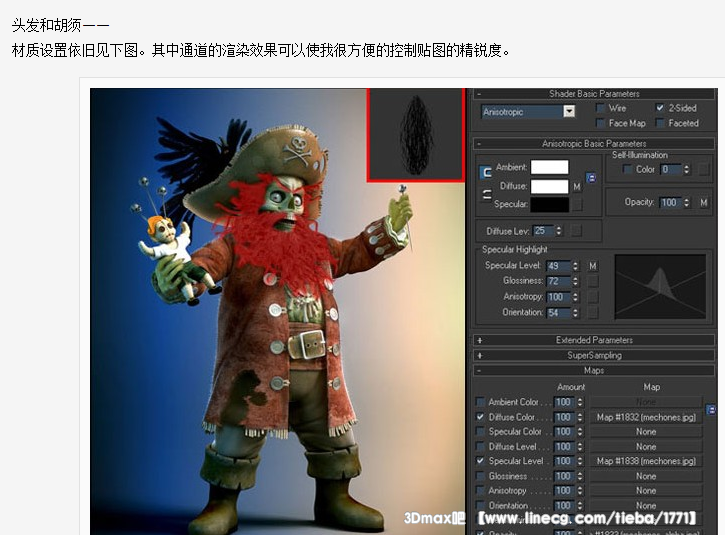Click the blue map lock icon beside Diffuse
The width and height of the screenshot is (725, 535).
pyautogui.click(x=591, y=178)
